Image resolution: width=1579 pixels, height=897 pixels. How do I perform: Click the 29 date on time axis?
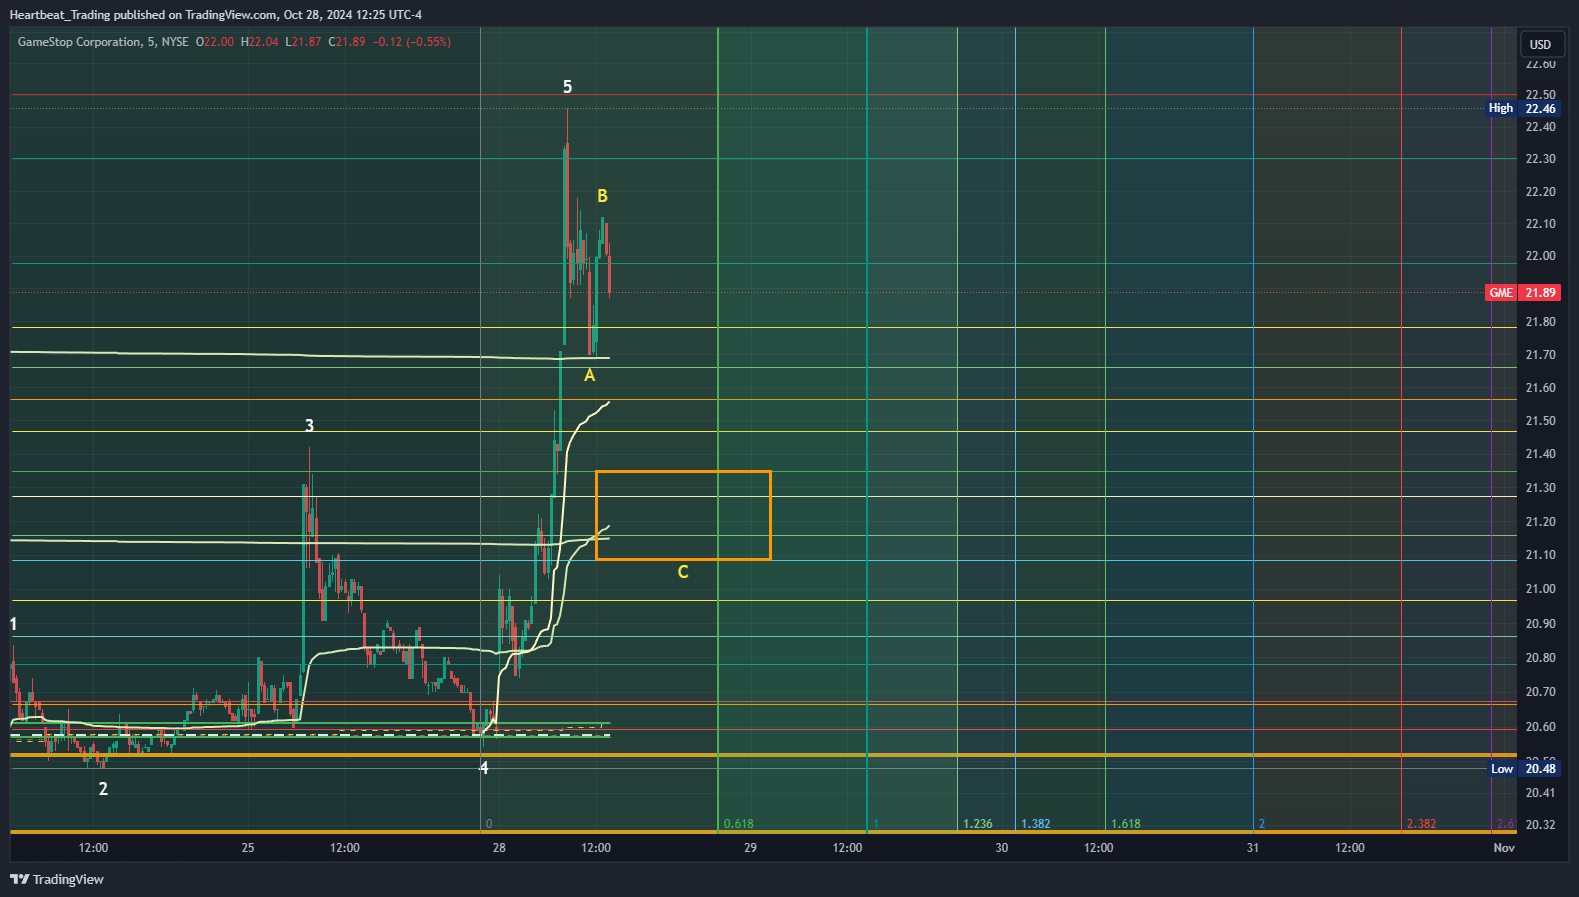click(750, 848)
